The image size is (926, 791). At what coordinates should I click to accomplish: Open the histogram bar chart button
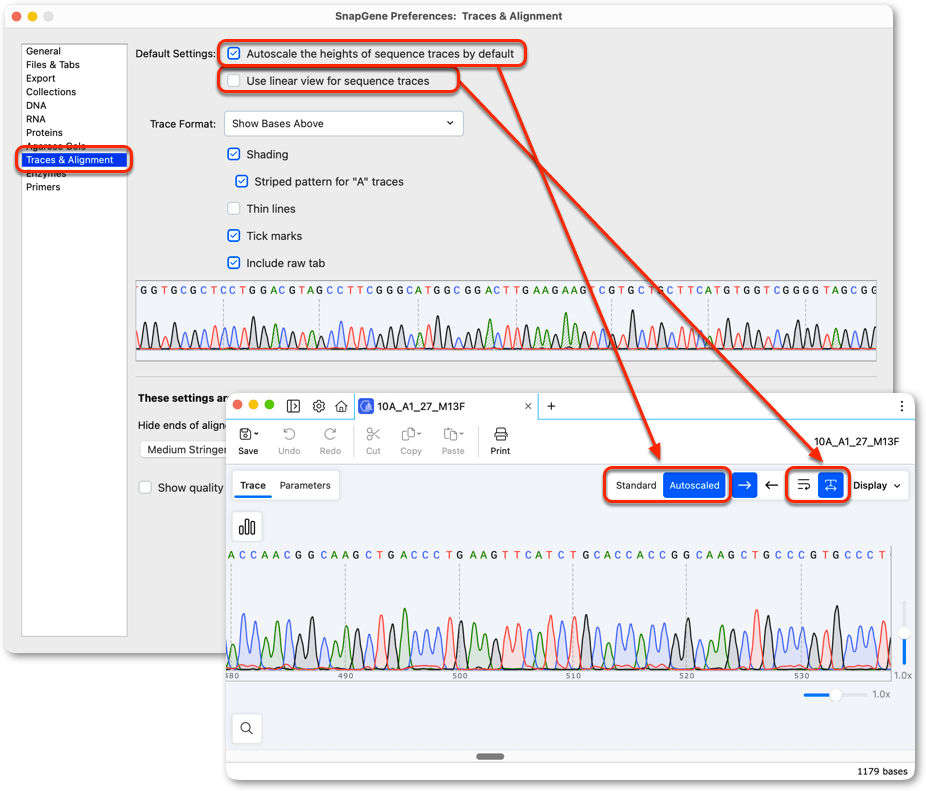pyautogui.click(x=247, y=526)
